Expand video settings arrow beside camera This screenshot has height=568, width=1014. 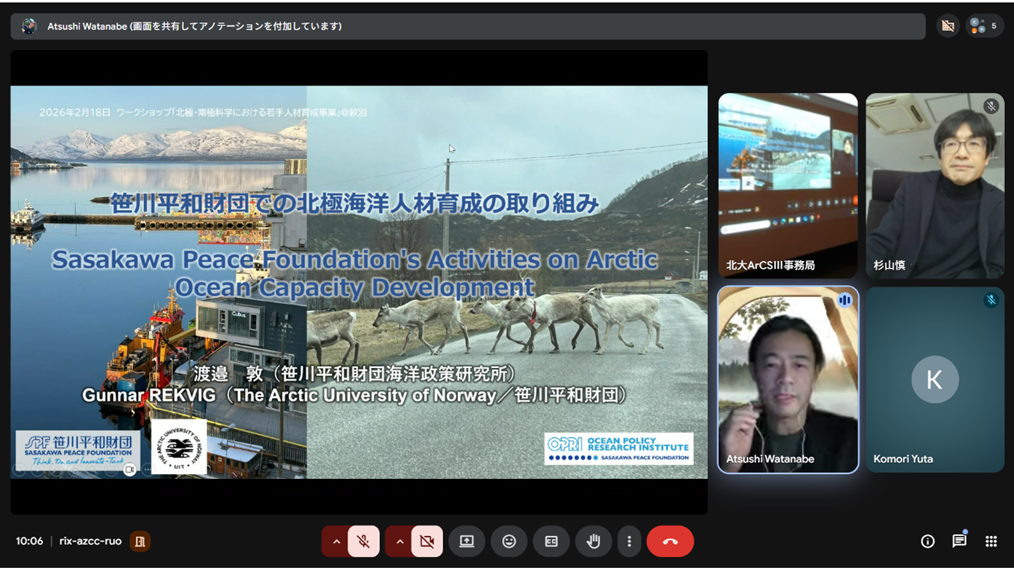[x=399, y=541]
